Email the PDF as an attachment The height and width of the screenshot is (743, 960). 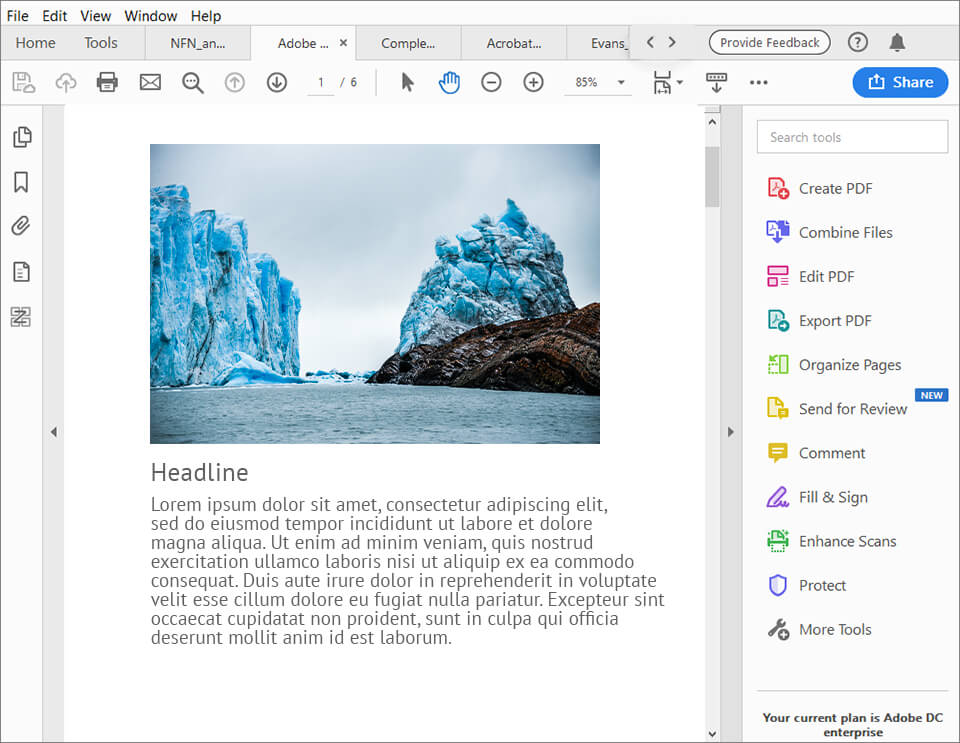click(x=150, y=82)
